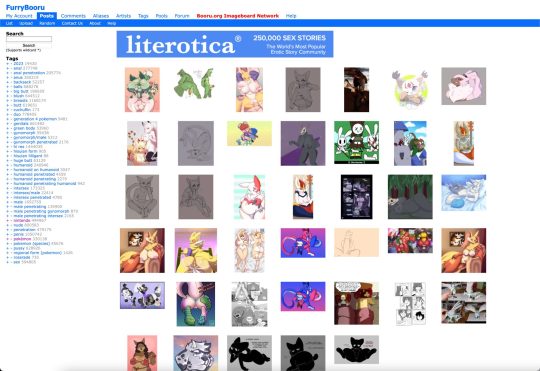Image resolution: width=540 pixels, height=371 pixels.
Task: Add the 2023 tag with its plus sign
Action: click(7, 64)
